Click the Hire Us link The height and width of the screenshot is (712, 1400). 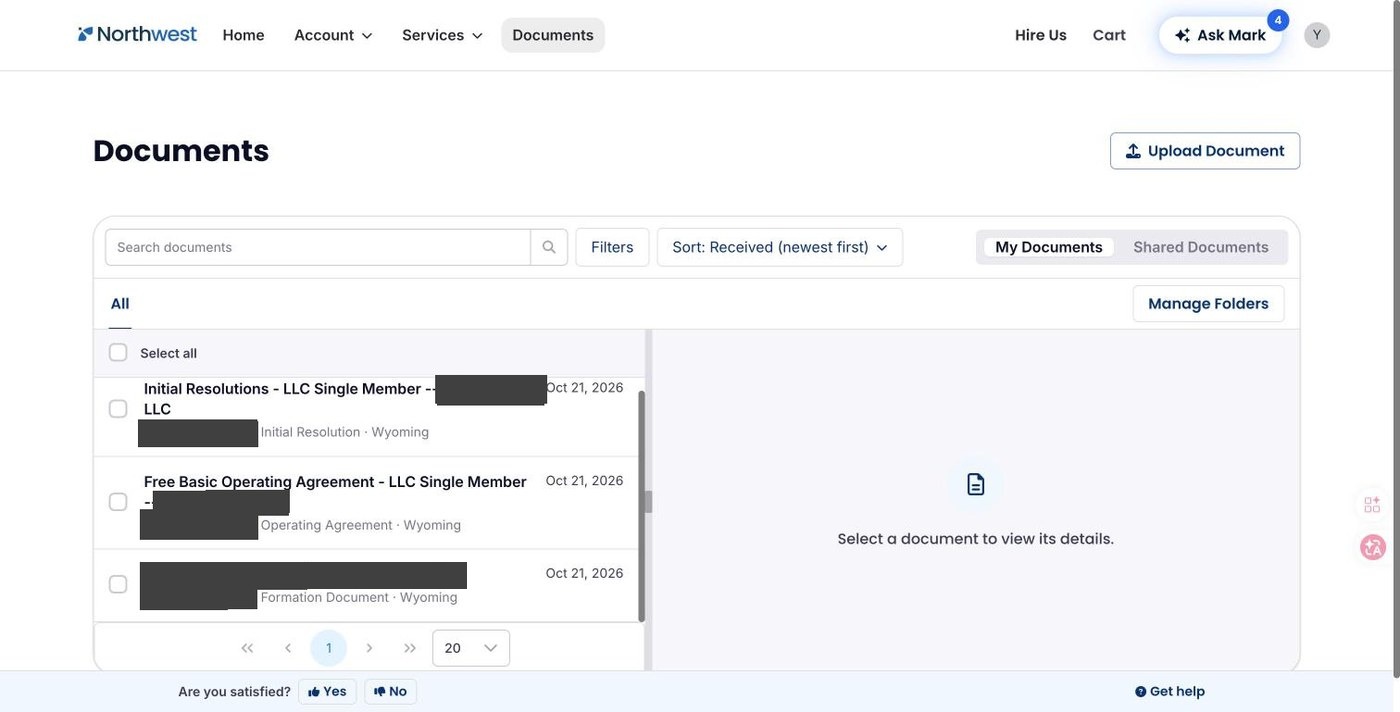click(x=1041, y=35)
